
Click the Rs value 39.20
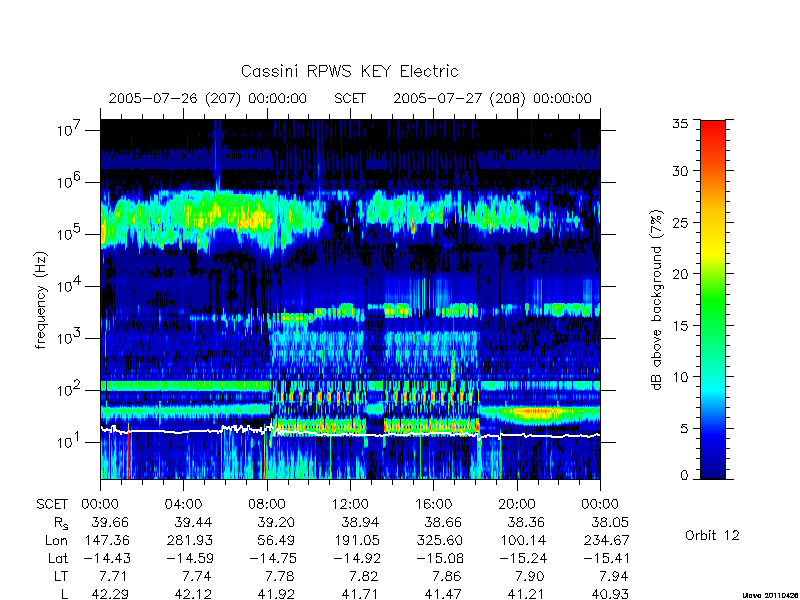tap(277, 522)
